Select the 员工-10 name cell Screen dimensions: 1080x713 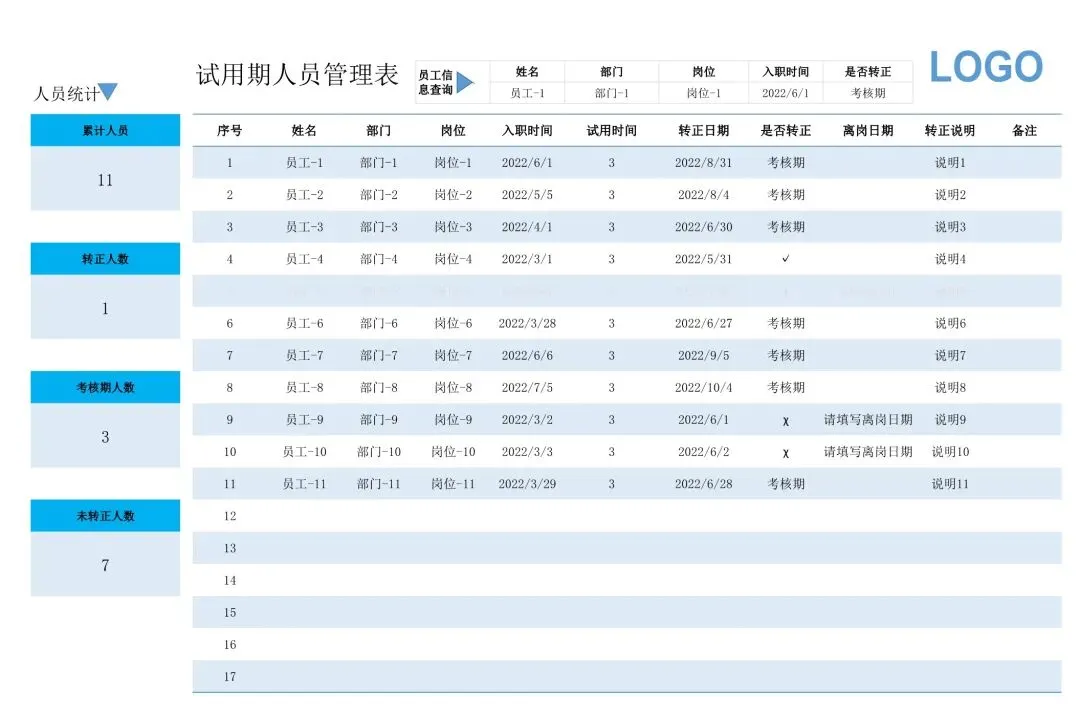(x=304, y=452)
